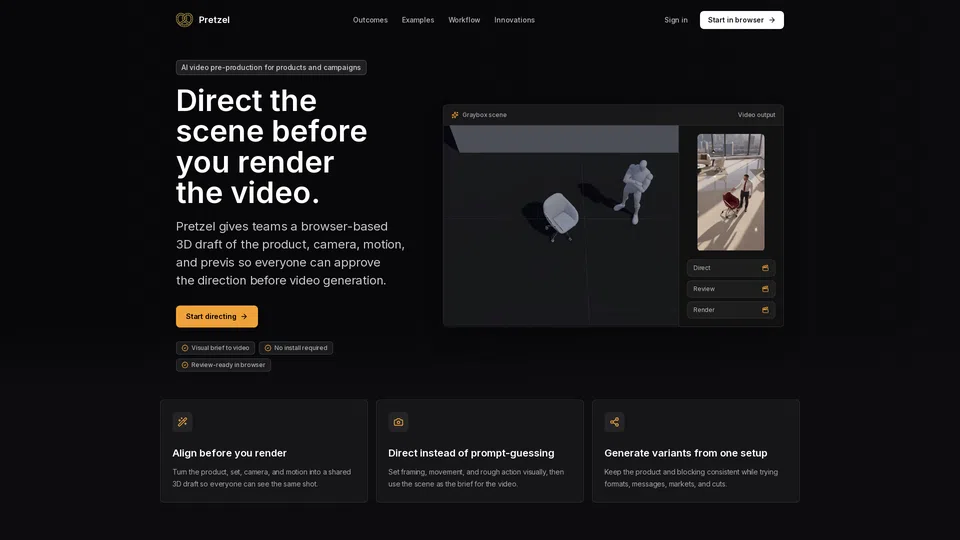960x540 pixels.
Task: Click the share icon in Generate variants card
Action: [614, 422]
